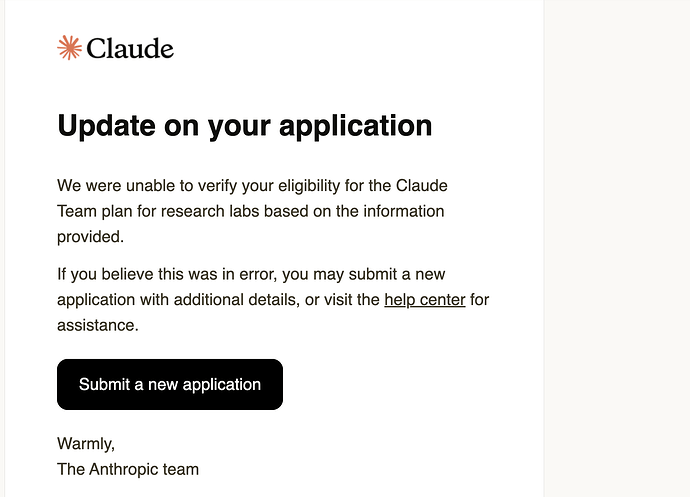Open the help center link

pyautogui.click(x=425, y=300)
